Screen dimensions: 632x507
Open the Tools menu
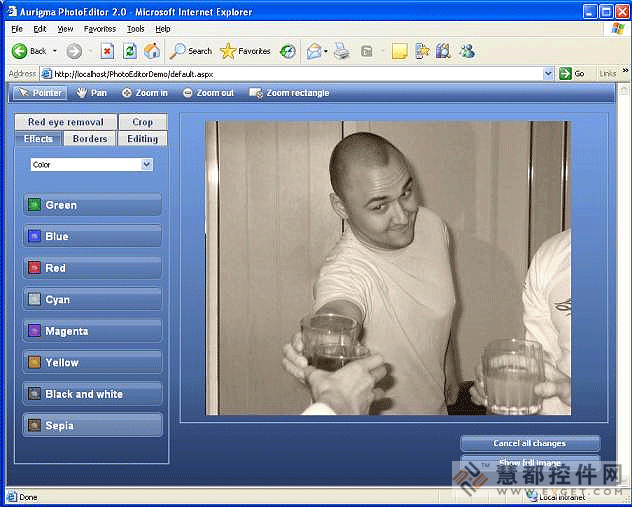[x=135, y=29]
